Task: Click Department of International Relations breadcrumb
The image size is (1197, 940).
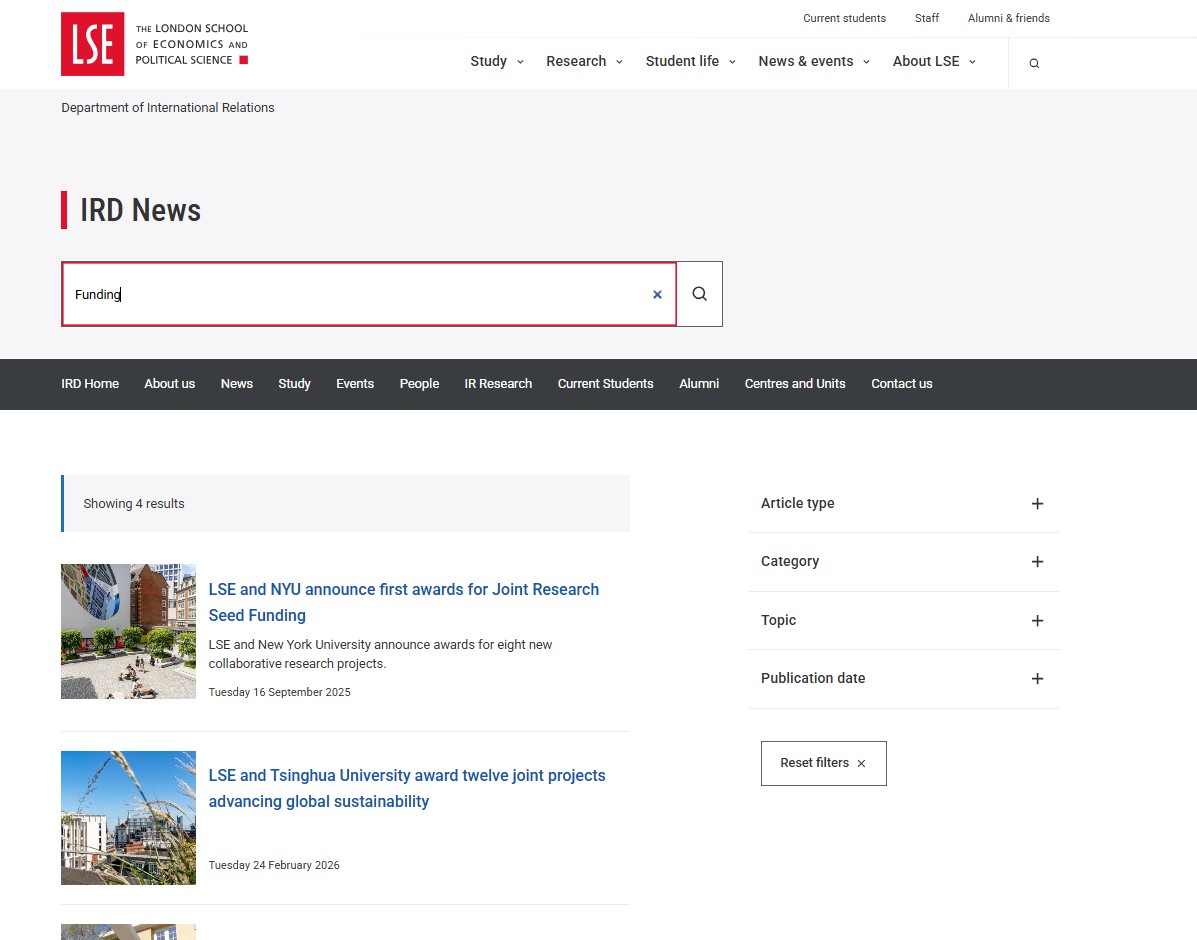Action: 168,108
